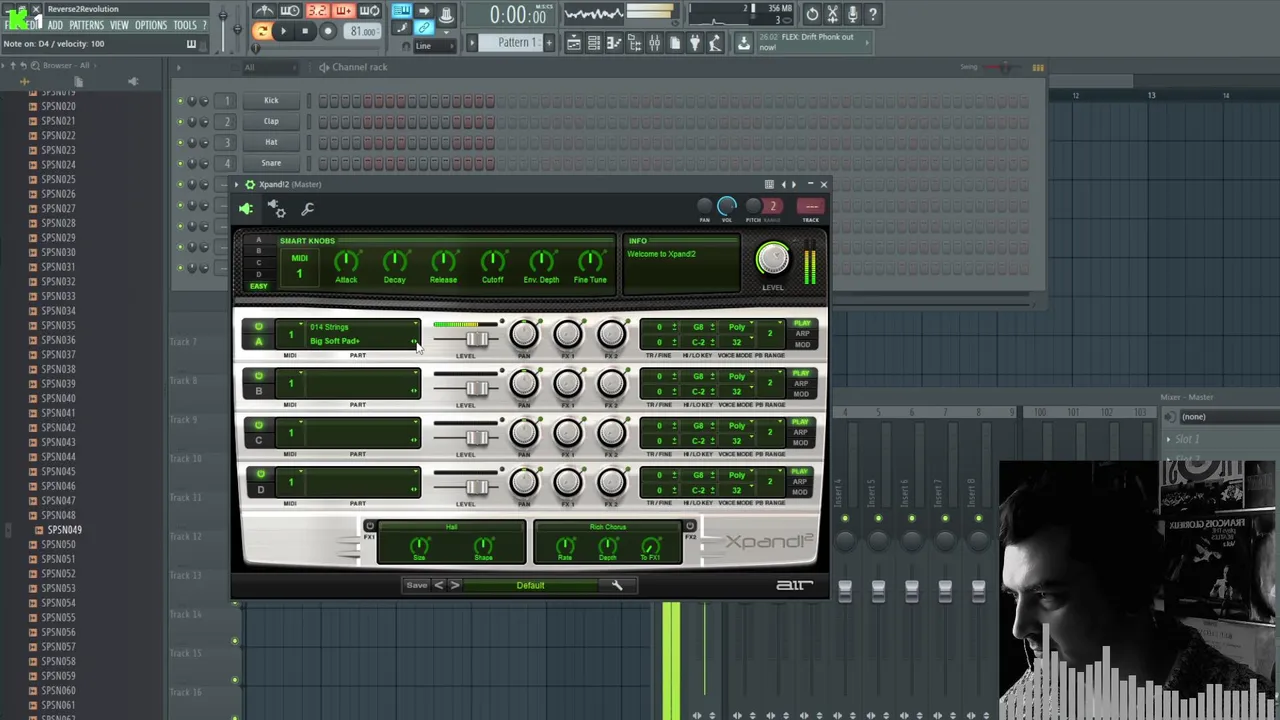Go to previous Xpand!2 preset
Image resolution: width=1280 pixels, height=720 pixels.
438,585
